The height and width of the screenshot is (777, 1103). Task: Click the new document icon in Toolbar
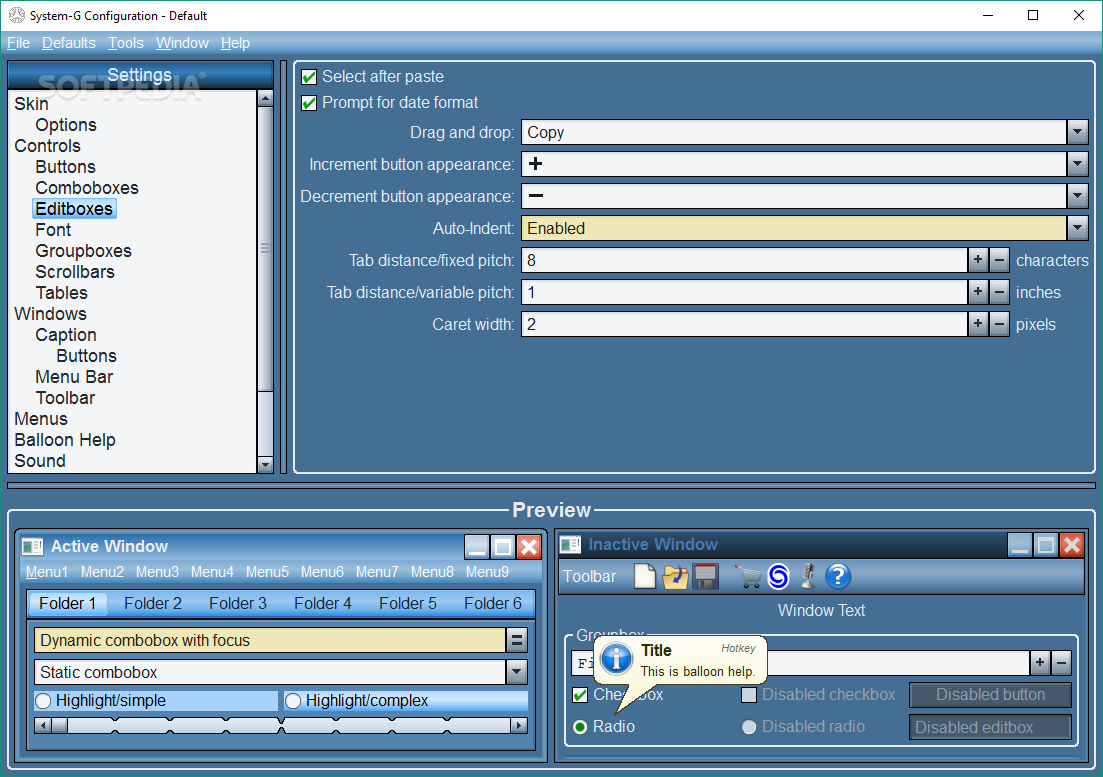[644, 577]
